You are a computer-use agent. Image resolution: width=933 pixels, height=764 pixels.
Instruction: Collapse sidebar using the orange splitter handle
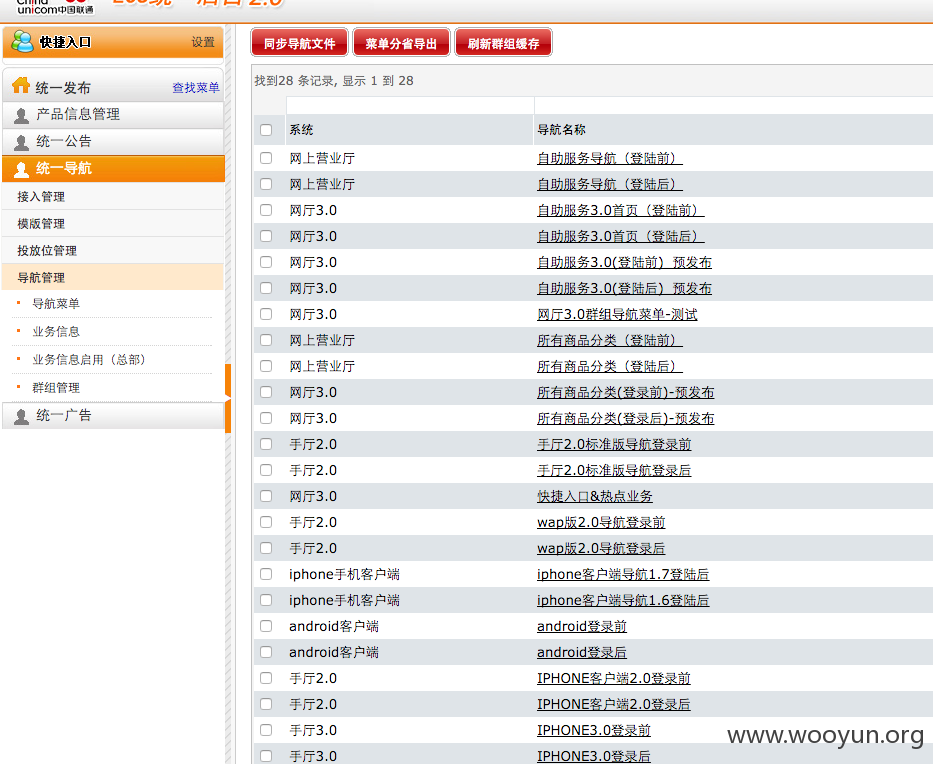(228, 397)
